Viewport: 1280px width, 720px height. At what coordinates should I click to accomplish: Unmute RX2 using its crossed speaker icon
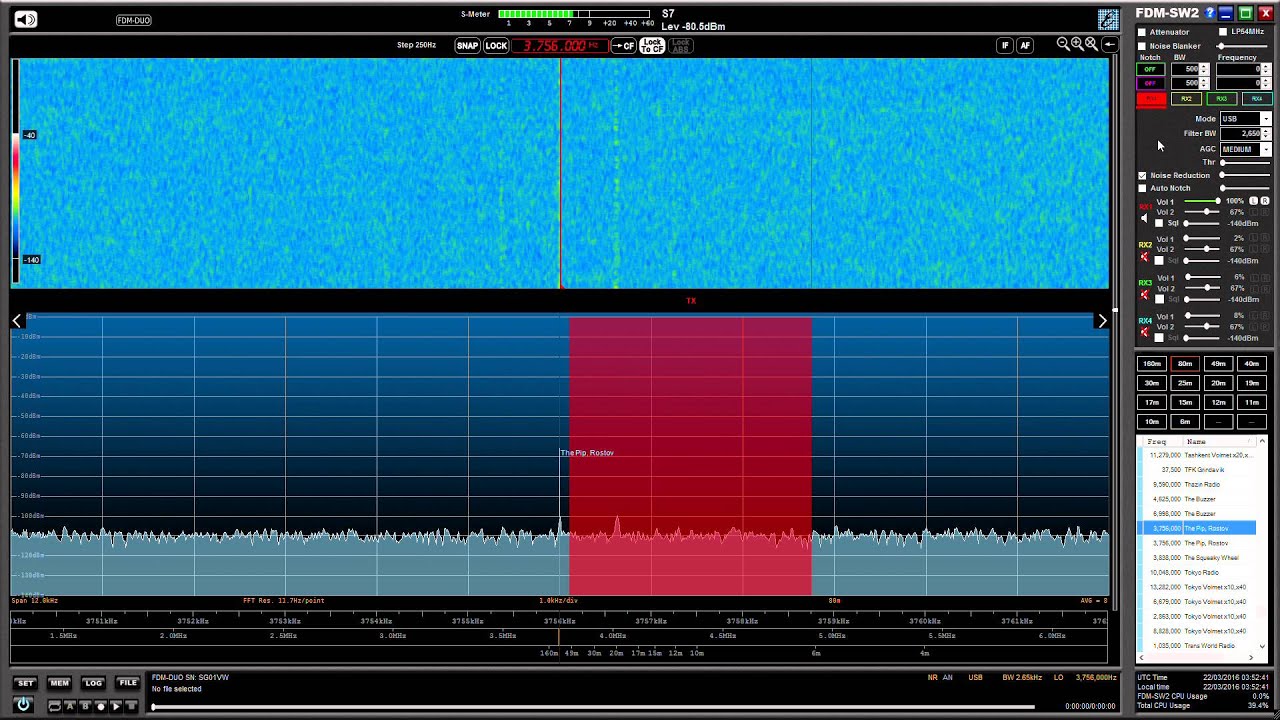1145,257
